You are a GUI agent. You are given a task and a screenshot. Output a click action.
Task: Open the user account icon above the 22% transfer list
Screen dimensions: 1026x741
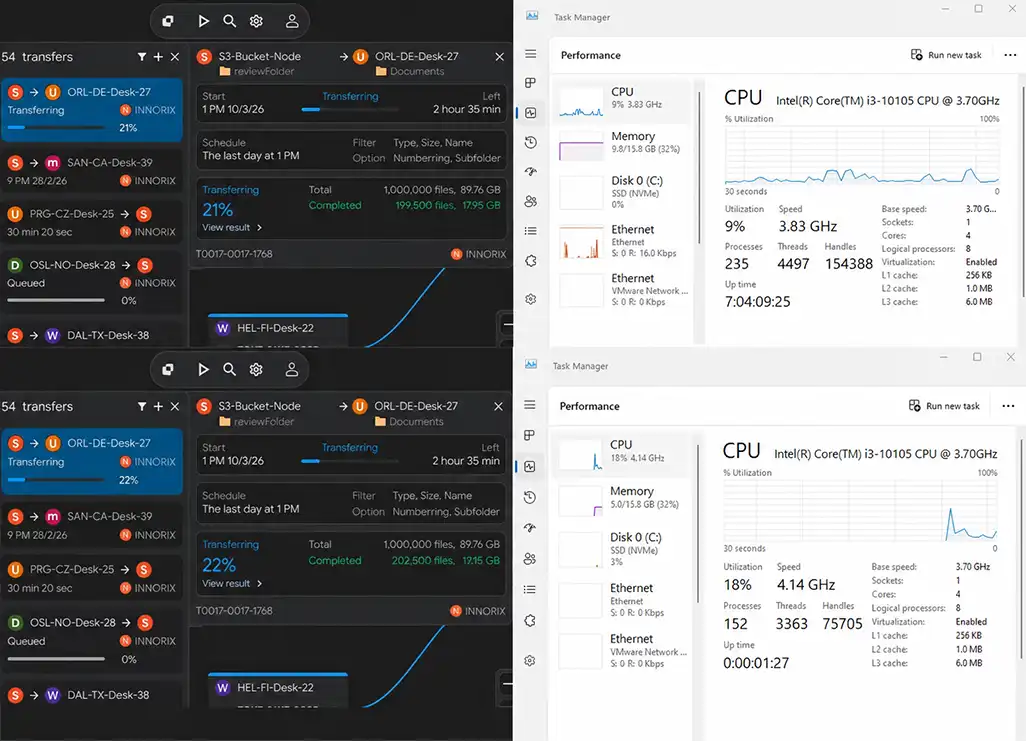pos(292,370)
